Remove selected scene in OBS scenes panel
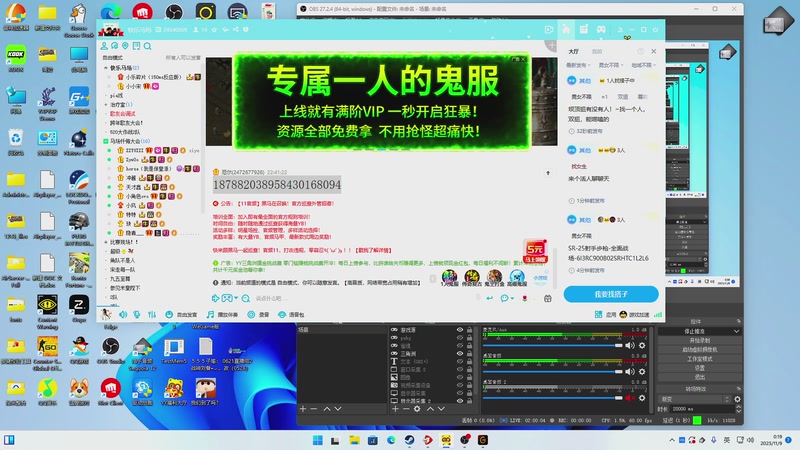Screen dimensions: 800x450 click(x=314, y=409)
